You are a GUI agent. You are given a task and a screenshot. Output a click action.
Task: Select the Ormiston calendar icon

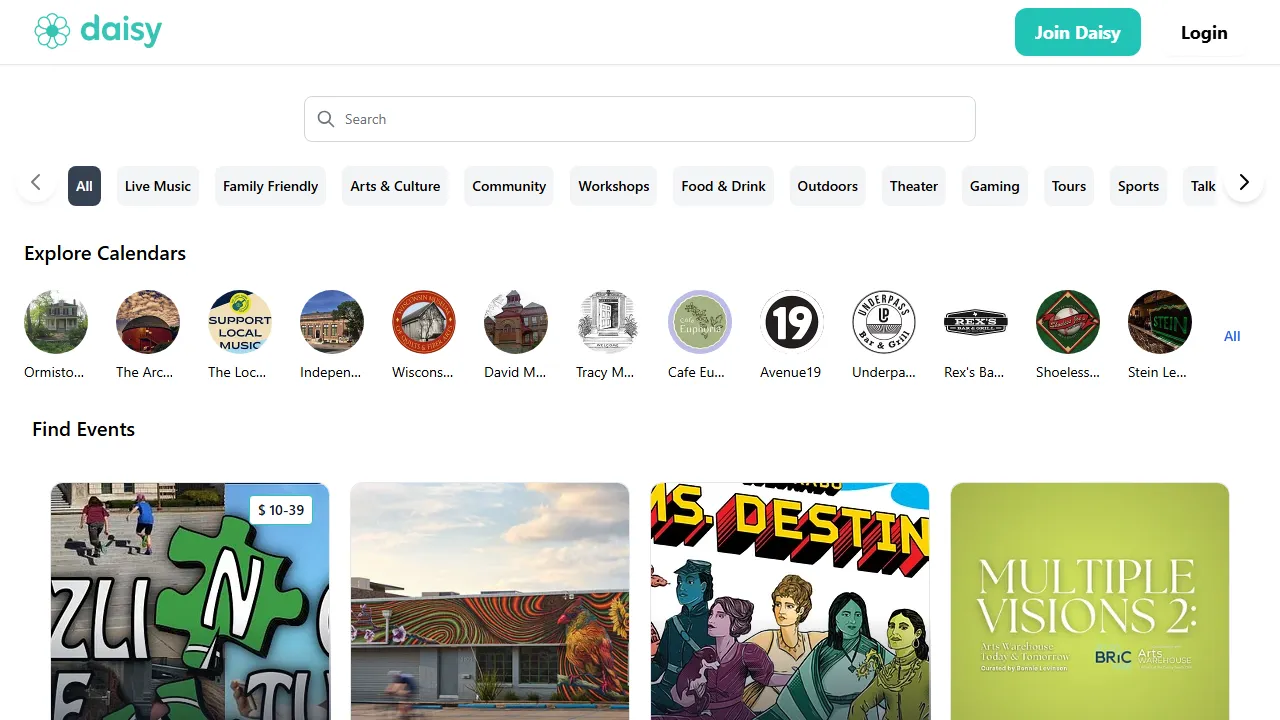point(56,322)
